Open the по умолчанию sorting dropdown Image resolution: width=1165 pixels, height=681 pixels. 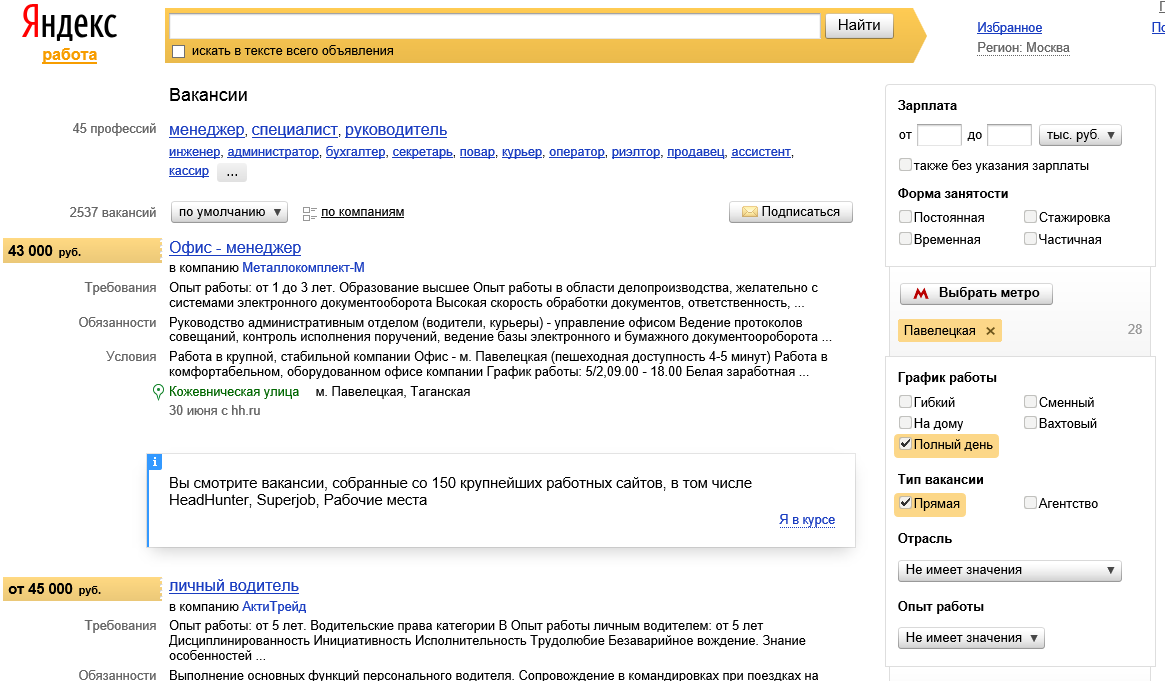coord(229,212)
